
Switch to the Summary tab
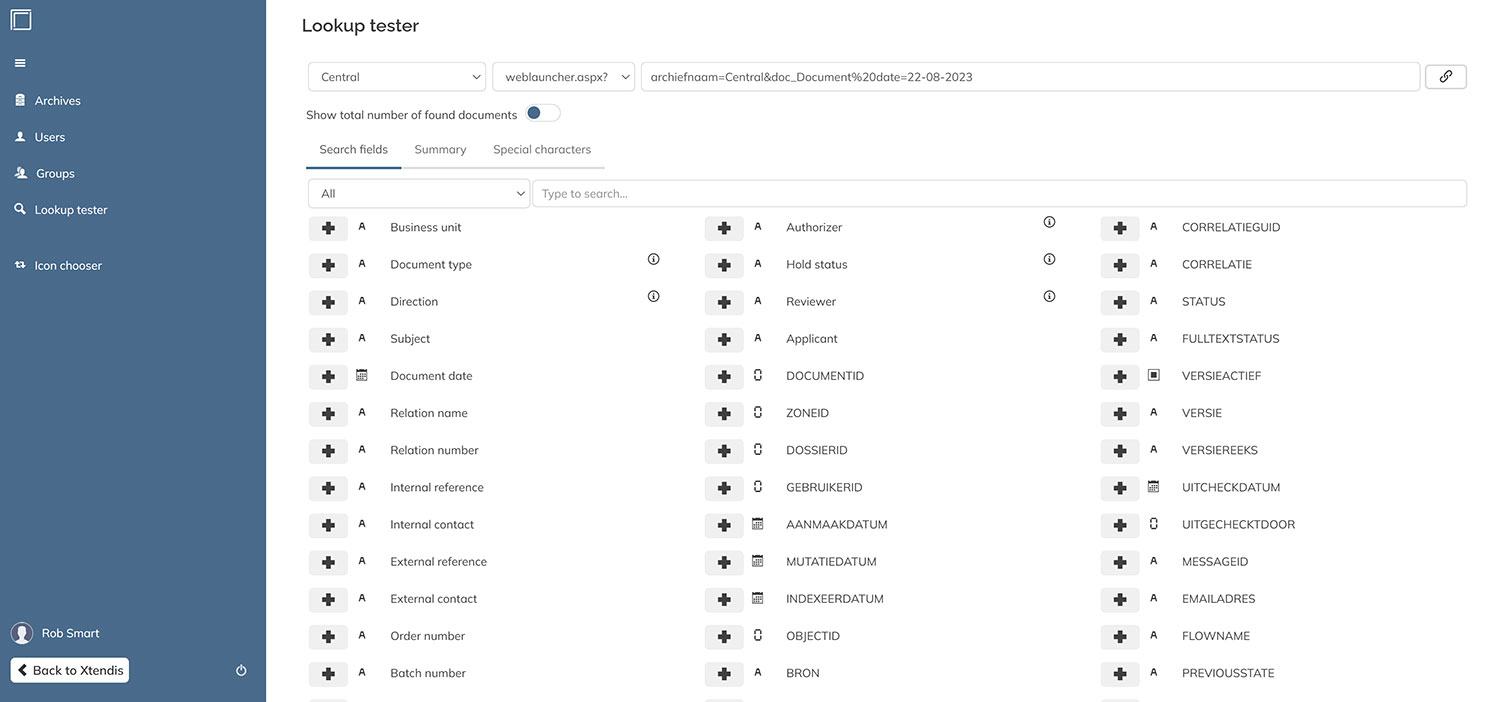(440, 150)
